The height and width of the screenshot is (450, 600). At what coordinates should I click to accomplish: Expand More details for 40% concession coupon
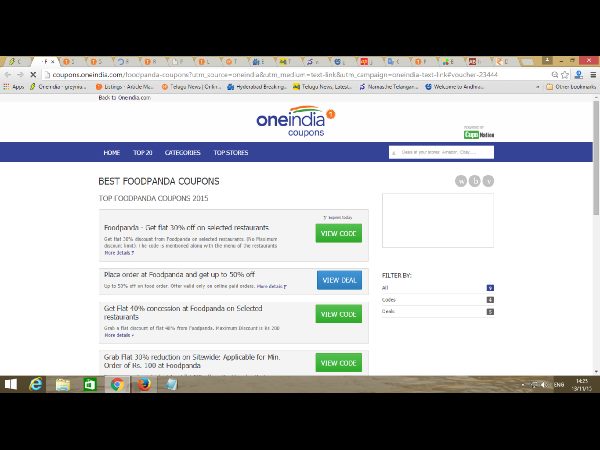pos(117,335)
